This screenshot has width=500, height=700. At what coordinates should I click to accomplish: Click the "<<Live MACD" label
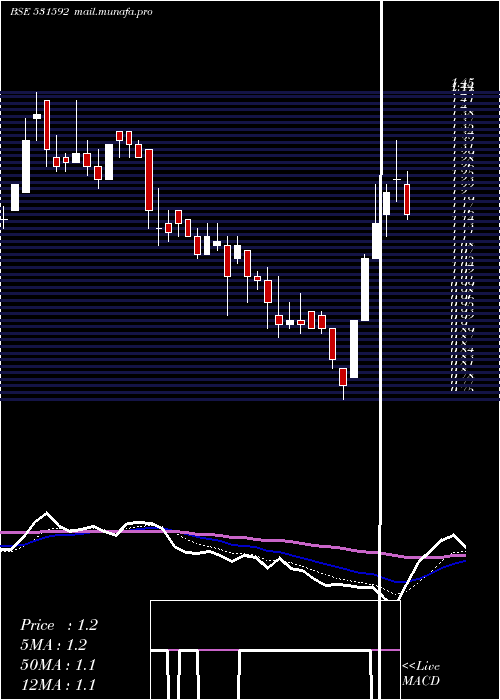(x=421, y=674)
